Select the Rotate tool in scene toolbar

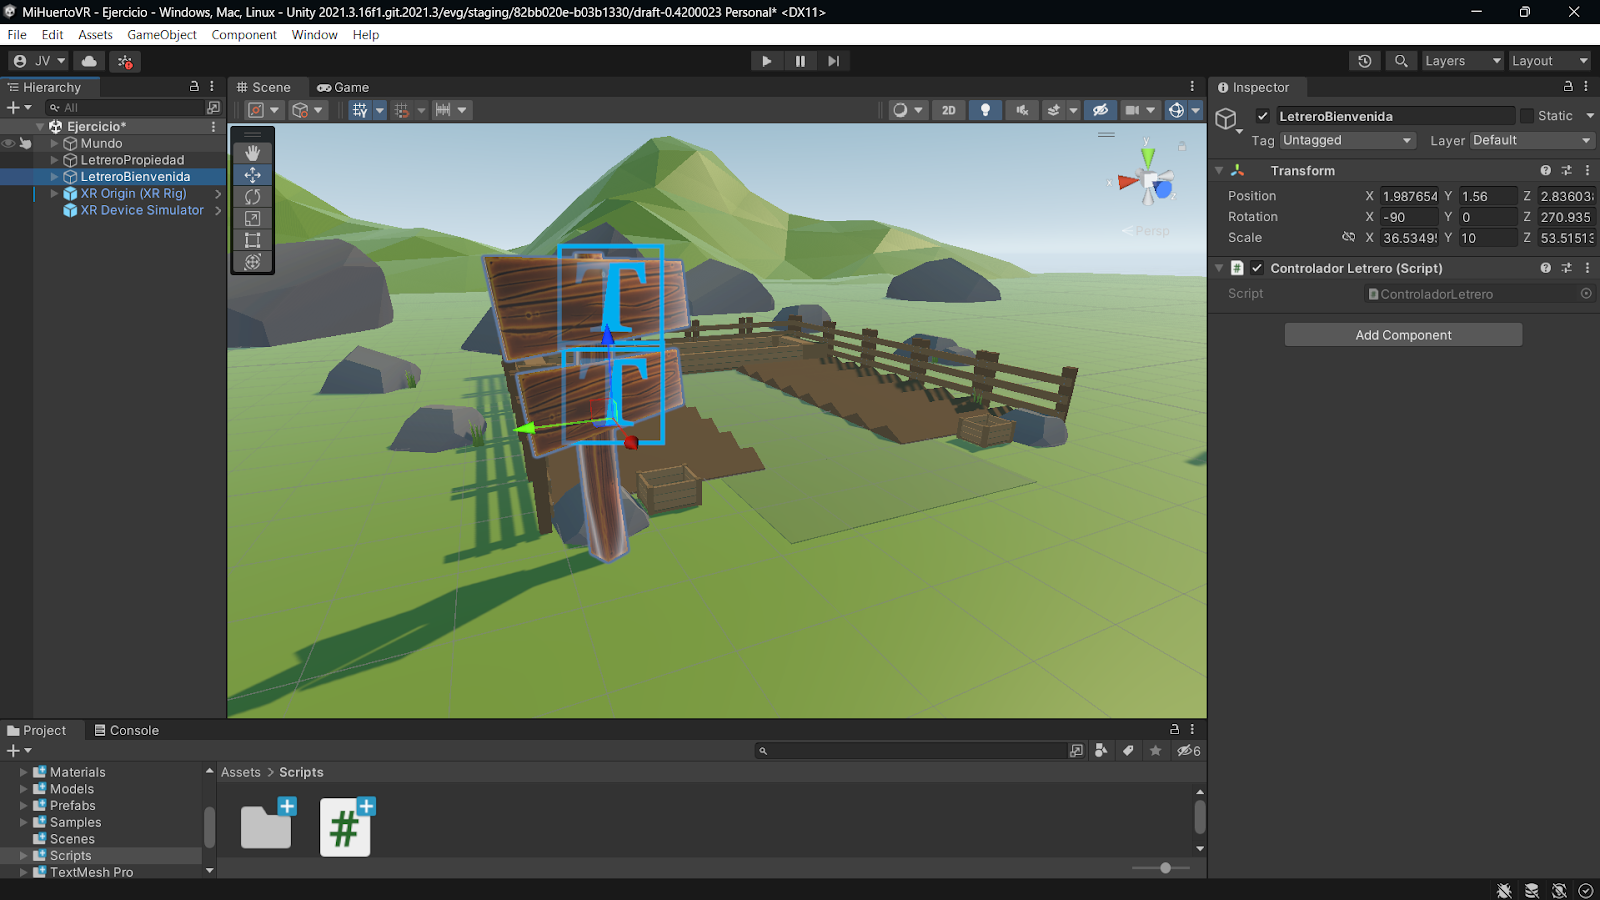[252, 197]
